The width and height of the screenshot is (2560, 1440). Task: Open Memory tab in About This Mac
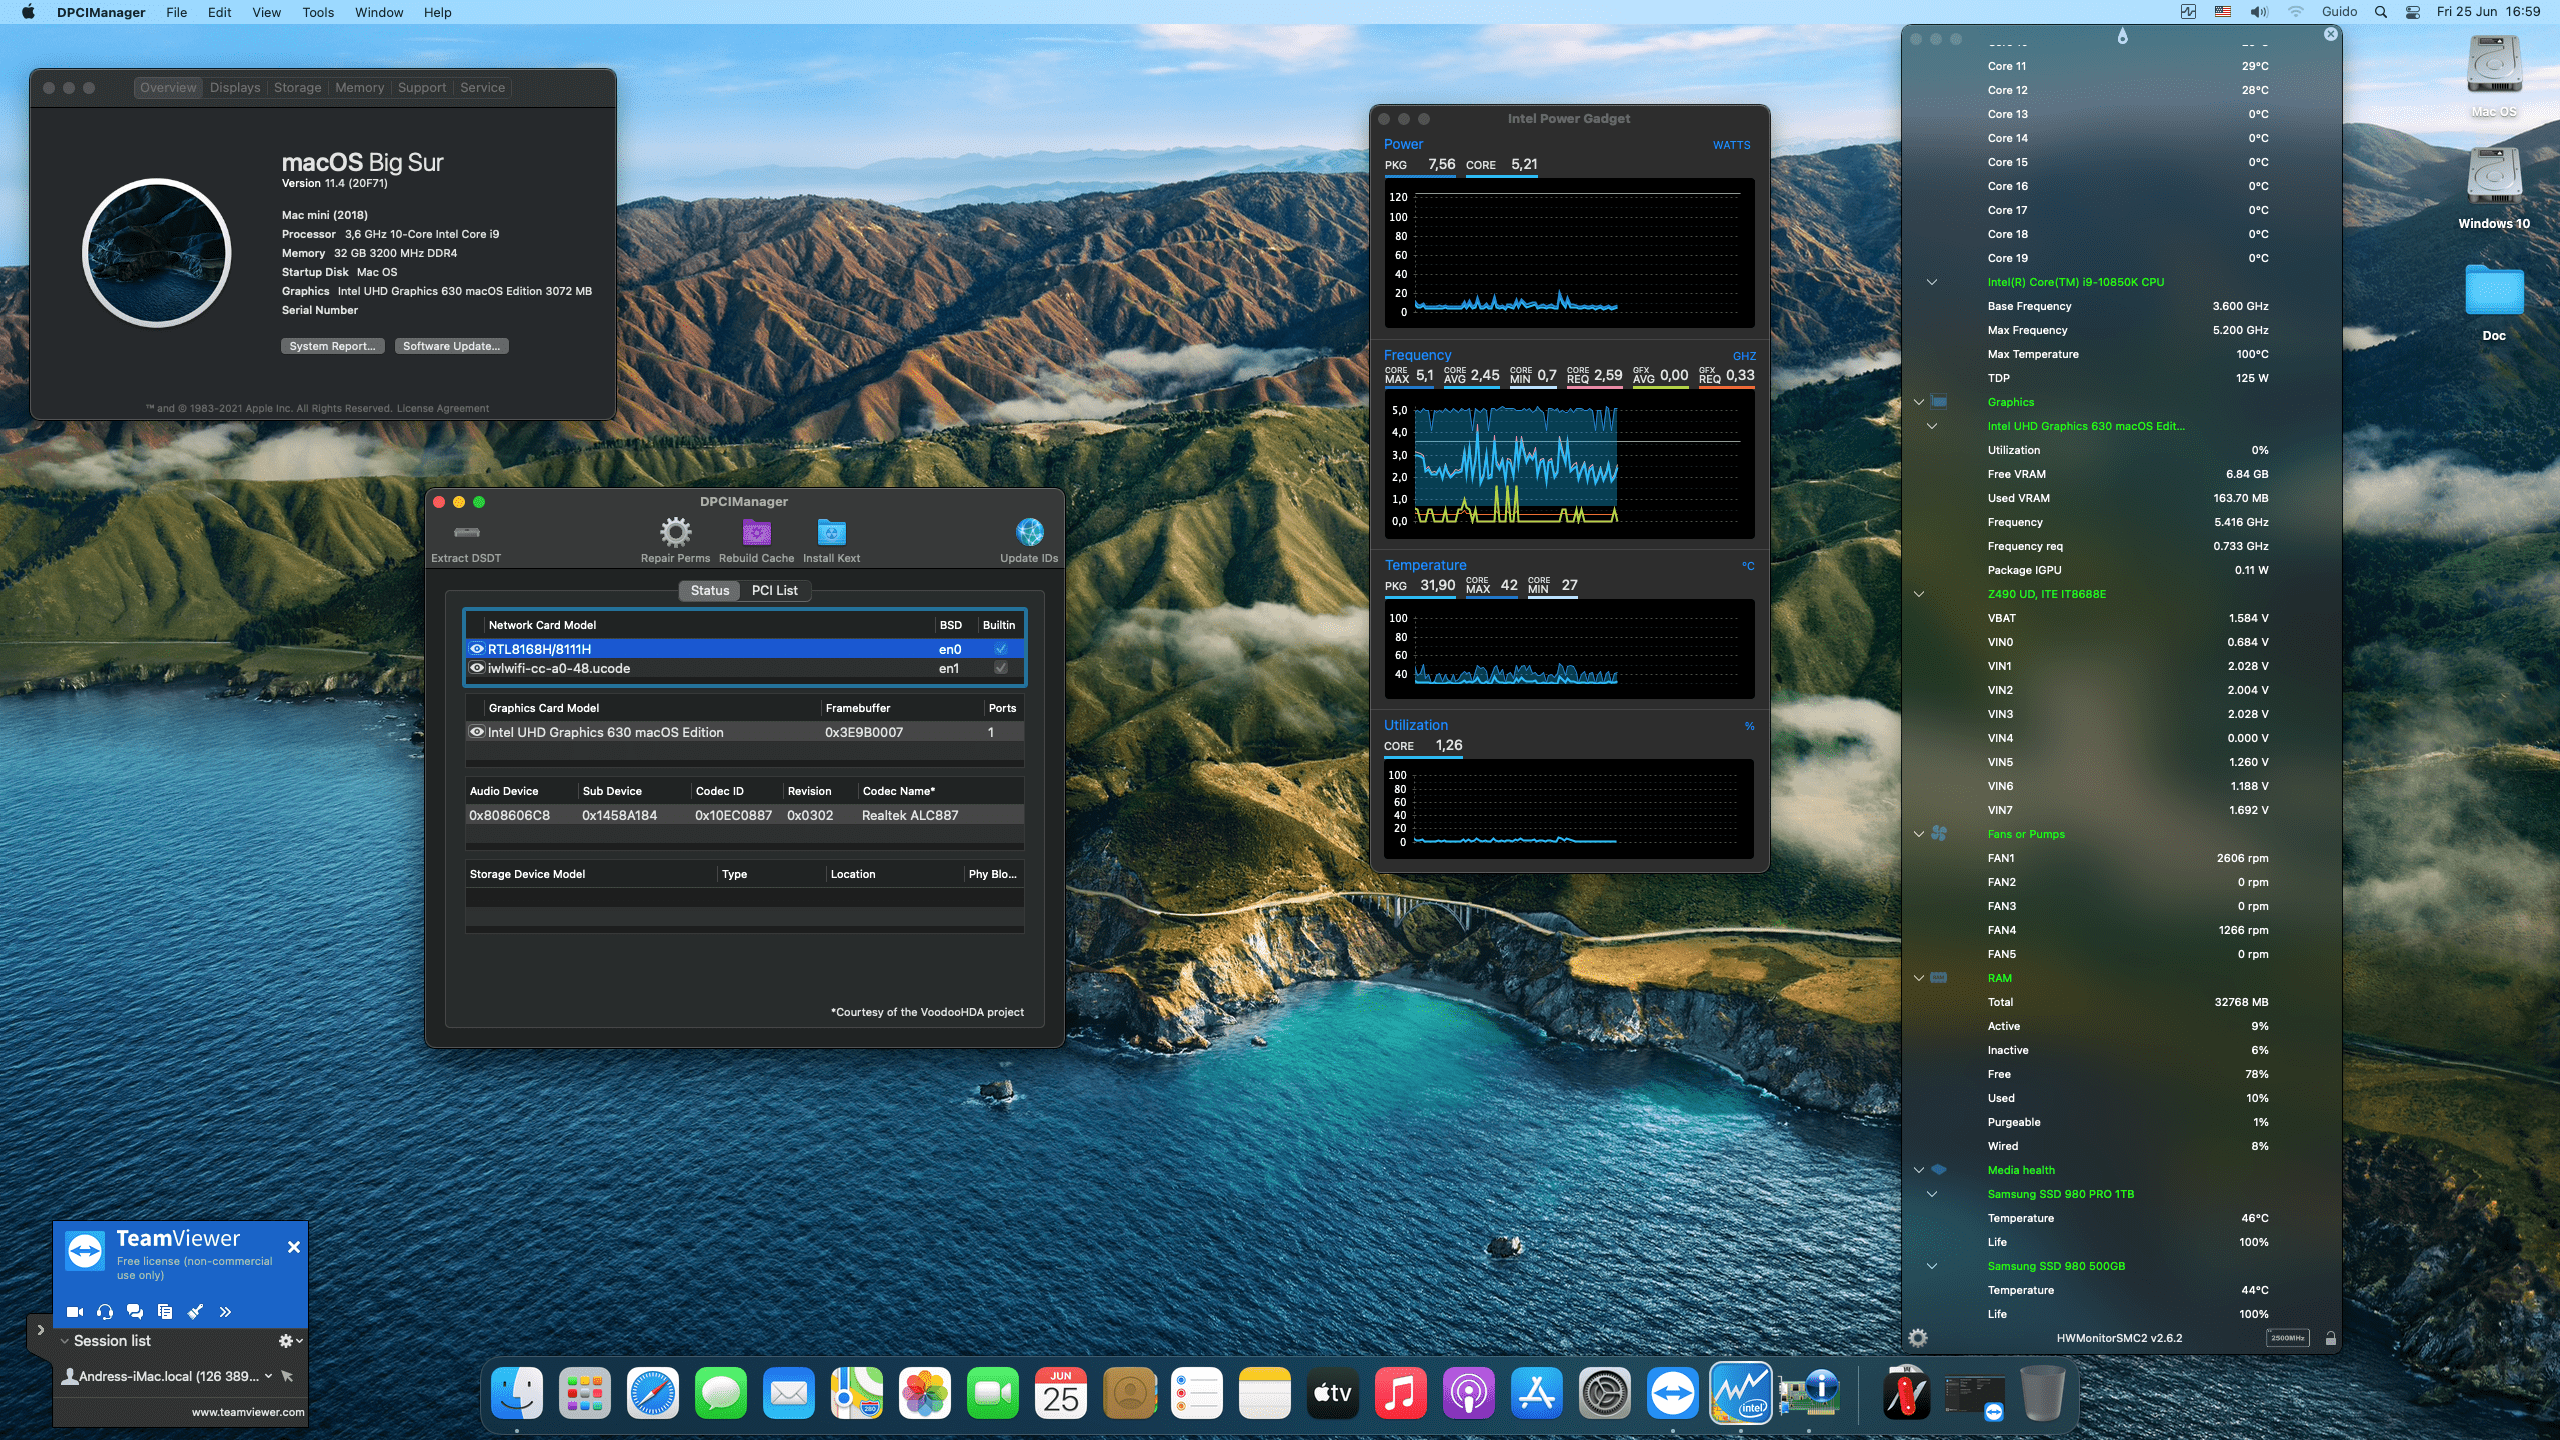[359, 88]
